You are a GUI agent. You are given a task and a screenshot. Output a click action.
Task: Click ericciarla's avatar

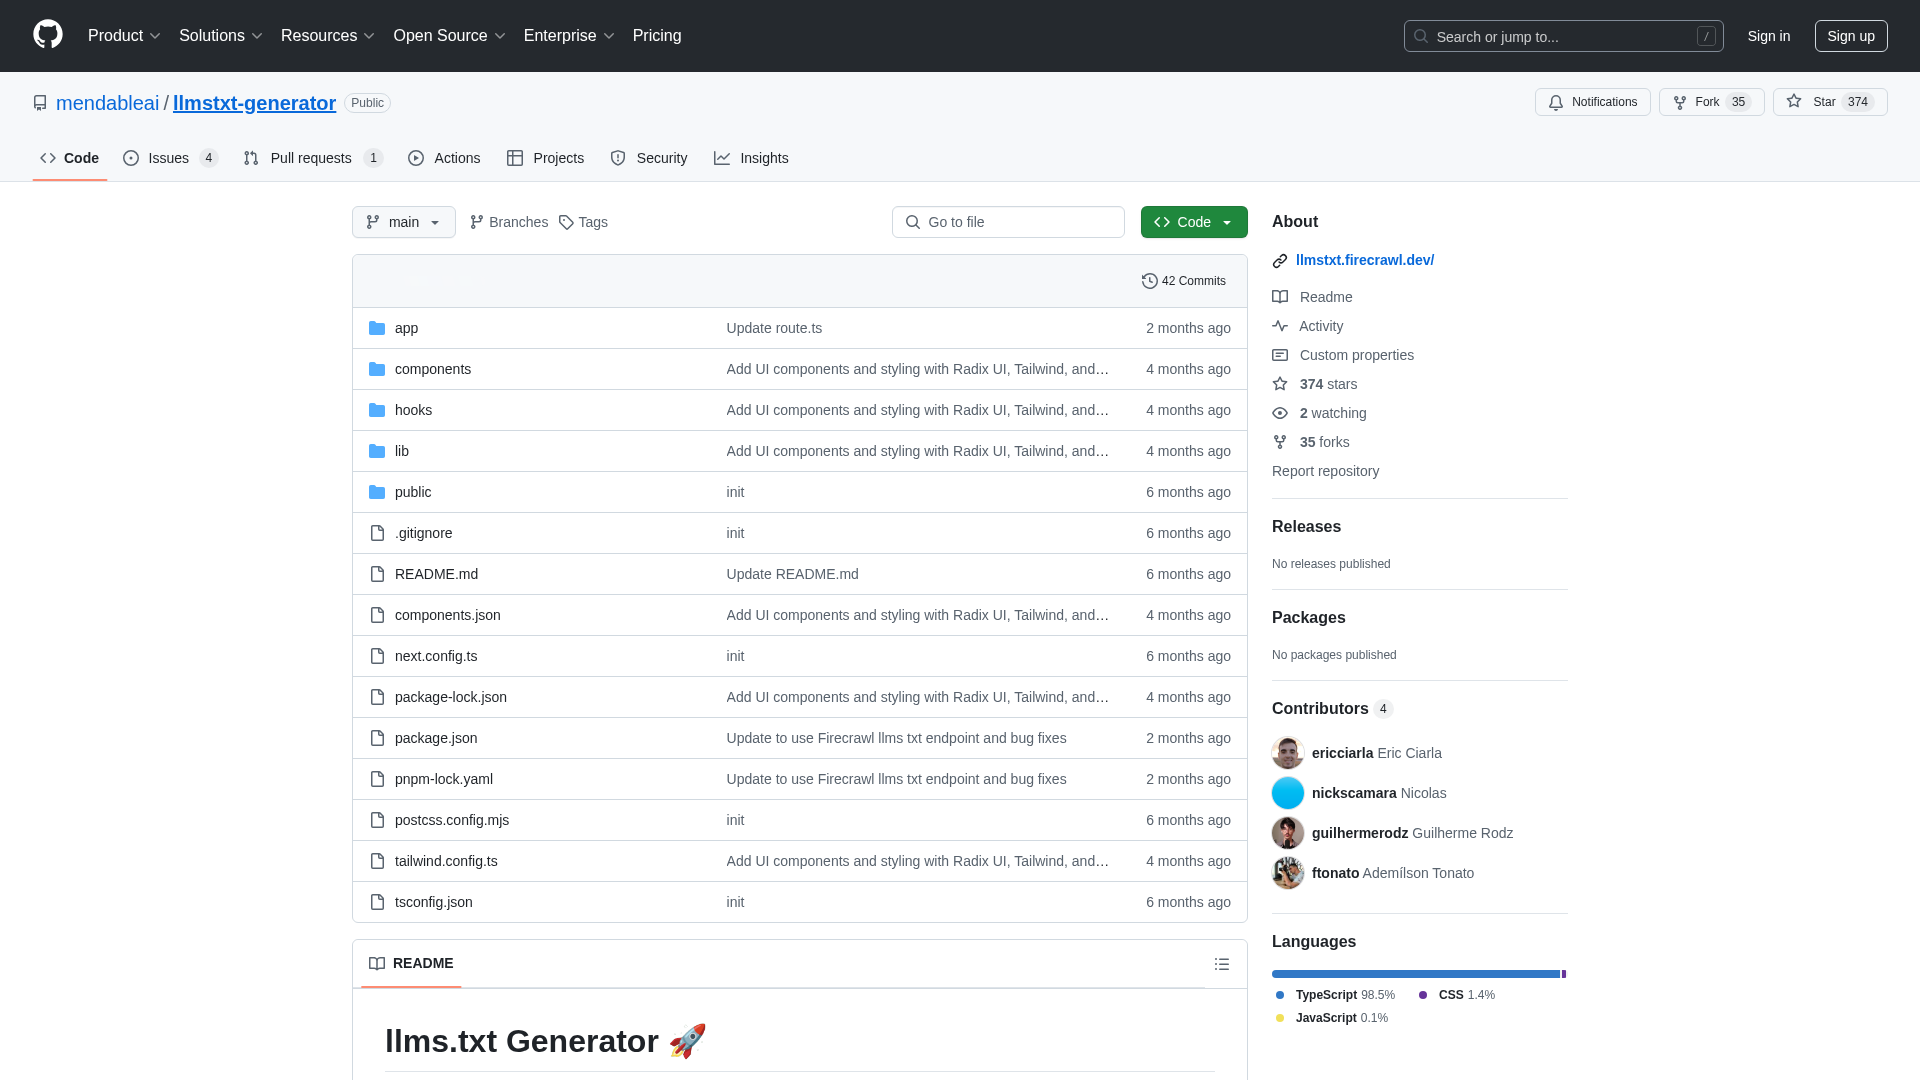(1288, 753)
